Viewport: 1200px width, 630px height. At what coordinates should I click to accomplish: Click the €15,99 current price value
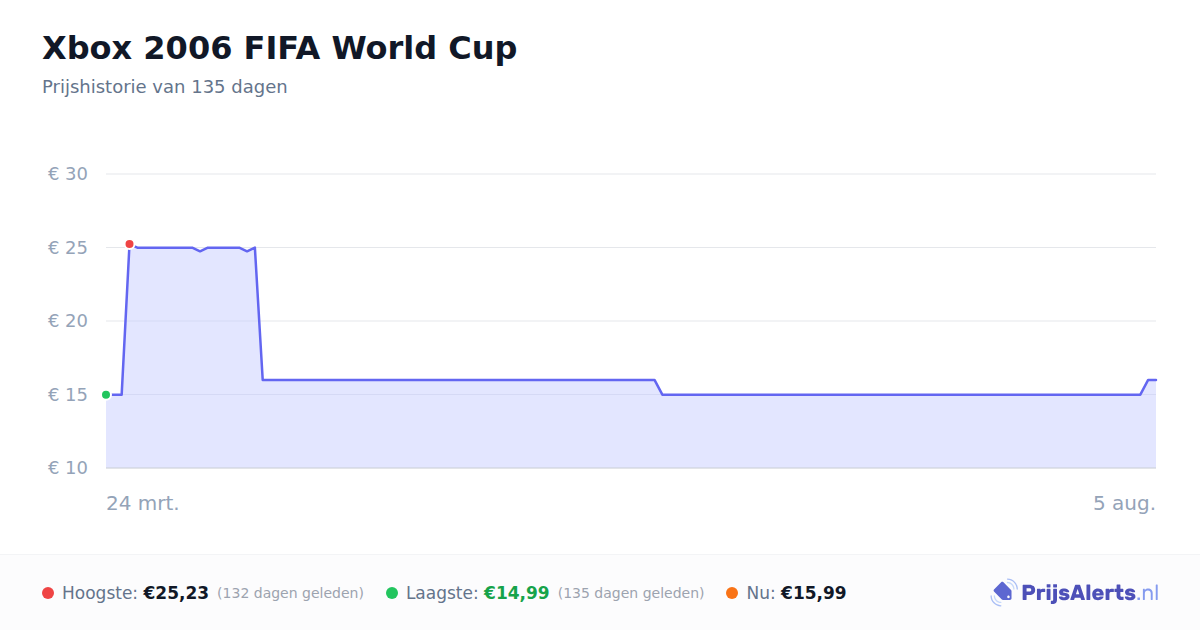pos(813,593)
